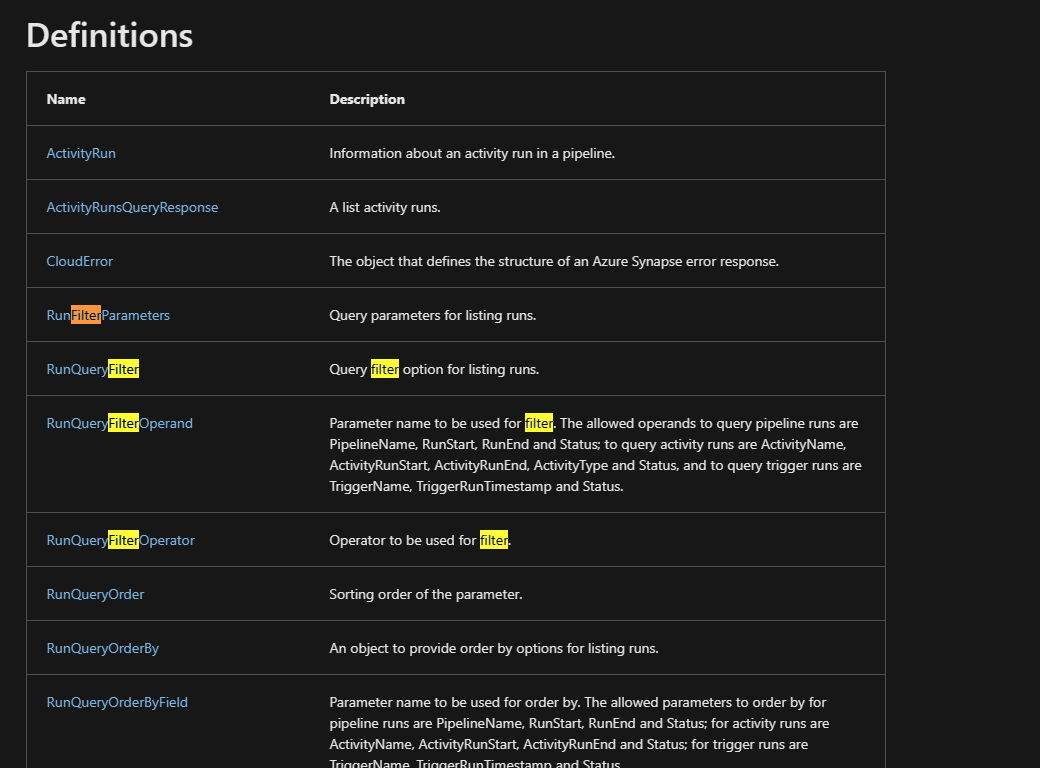This screenshot has height=768, width=1040.
Task: Open the CloudError definition link
Action: tap(79, 260)
